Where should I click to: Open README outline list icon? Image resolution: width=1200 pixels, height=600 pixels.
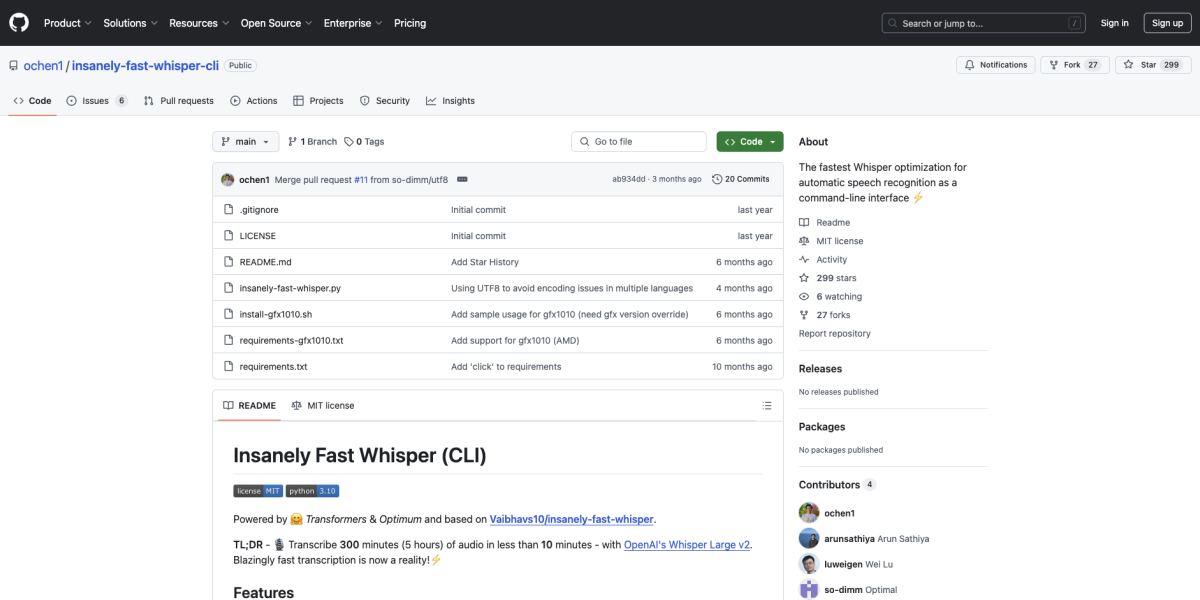coord(767,406)
